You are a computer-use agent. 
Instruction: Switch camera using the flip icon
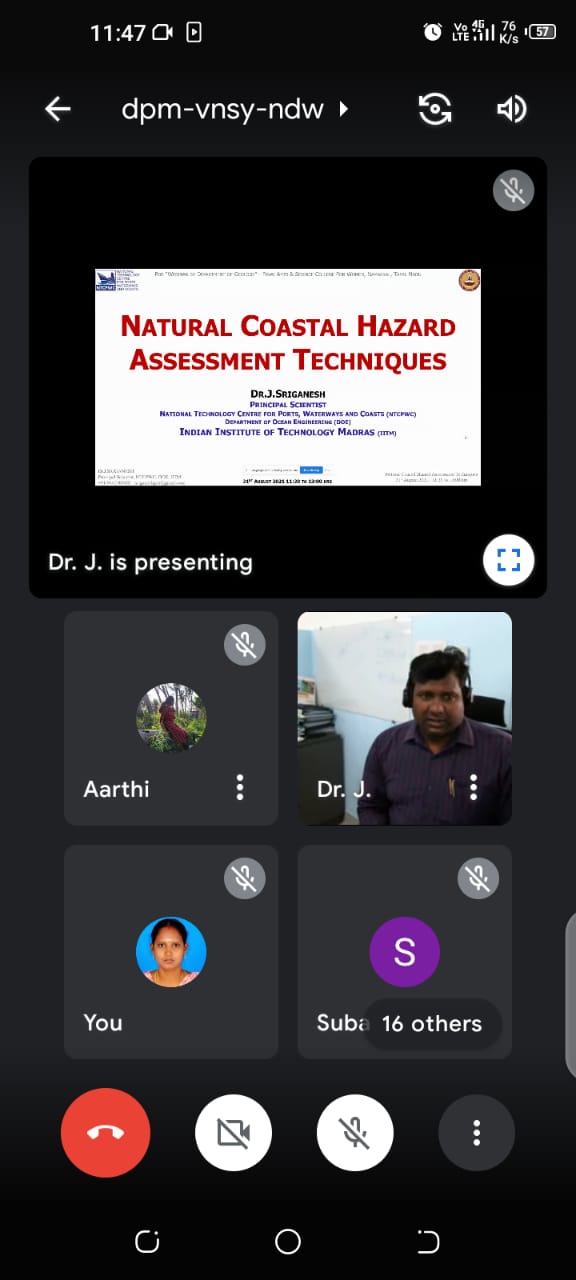click(434, 109)
